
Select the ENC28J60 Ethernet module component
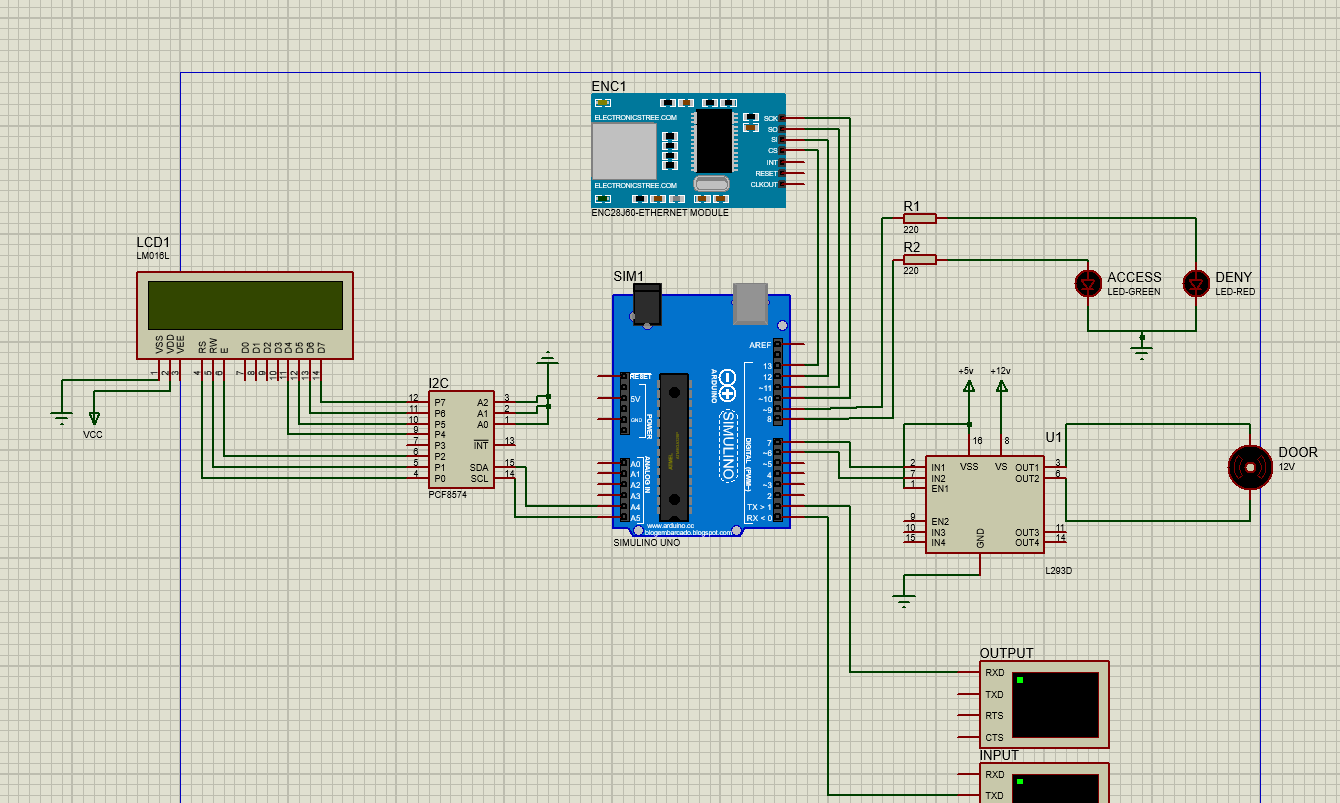click(x=688, y=151)
